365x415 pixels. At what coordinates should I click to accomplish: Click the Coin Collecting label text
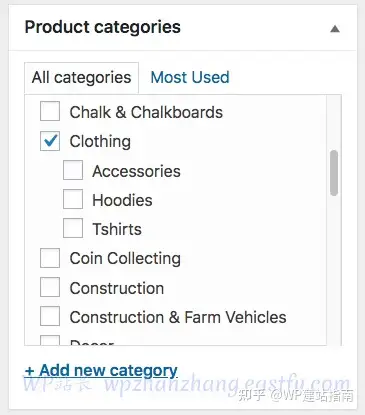tap(125, 259)
